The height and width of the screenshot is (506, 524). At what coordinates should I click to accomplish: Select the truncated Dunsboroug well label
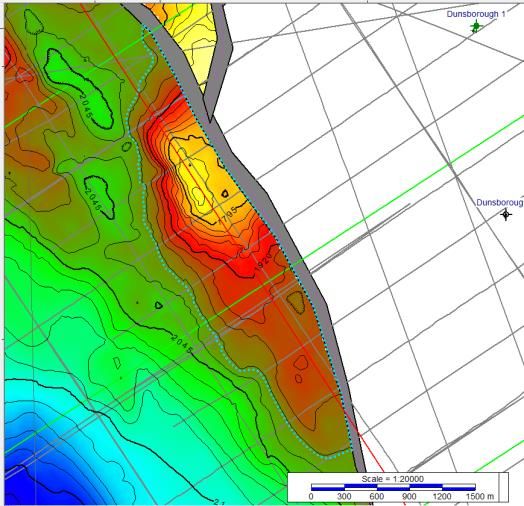[x=500, y=203]
